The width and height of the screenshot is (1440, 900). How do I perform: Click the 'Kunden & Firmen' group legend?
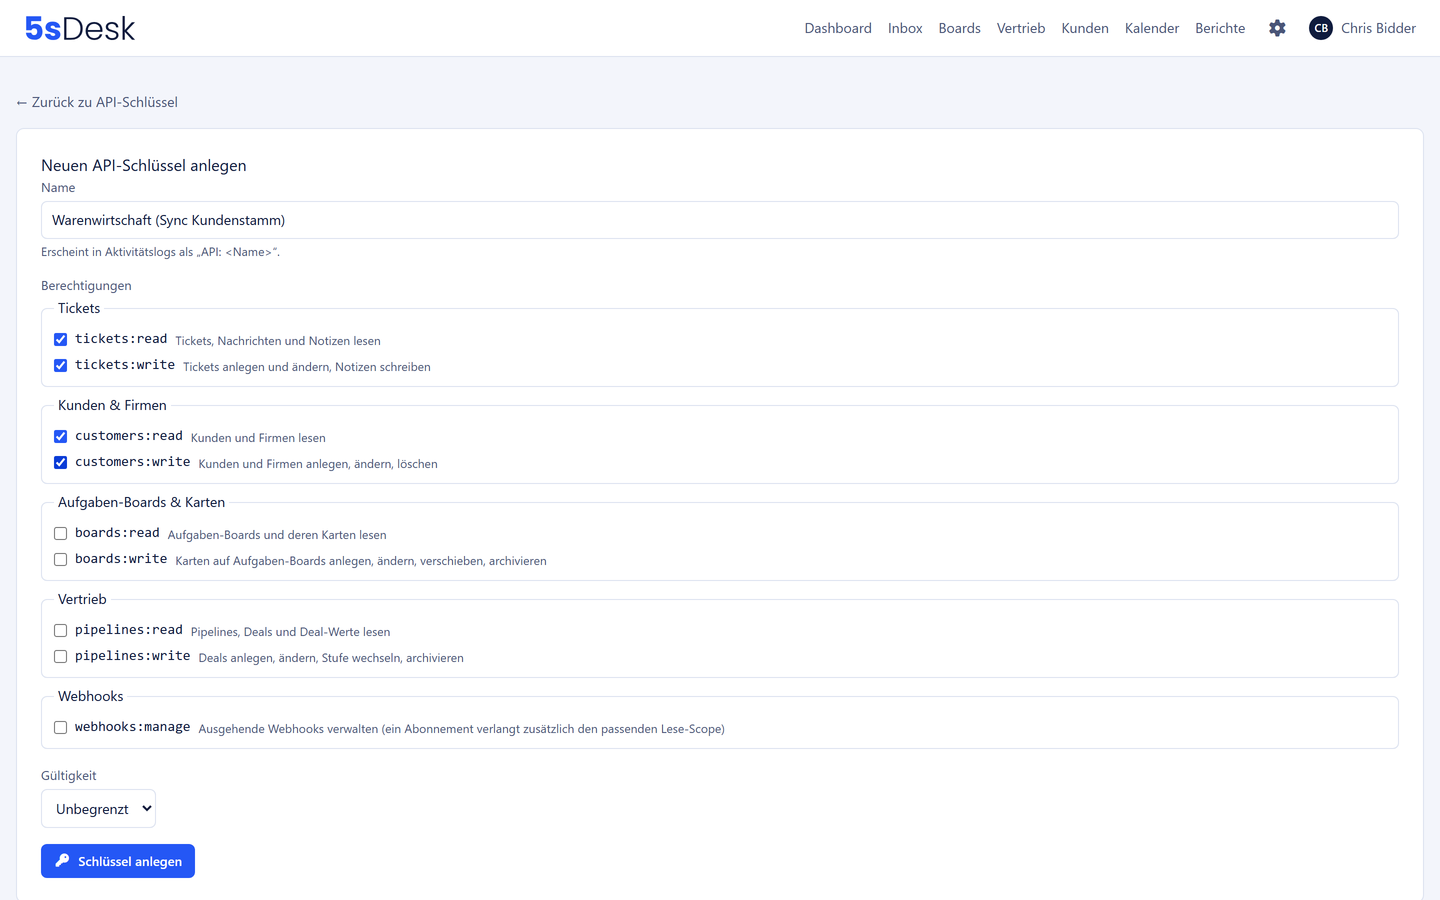pos(112,405)
